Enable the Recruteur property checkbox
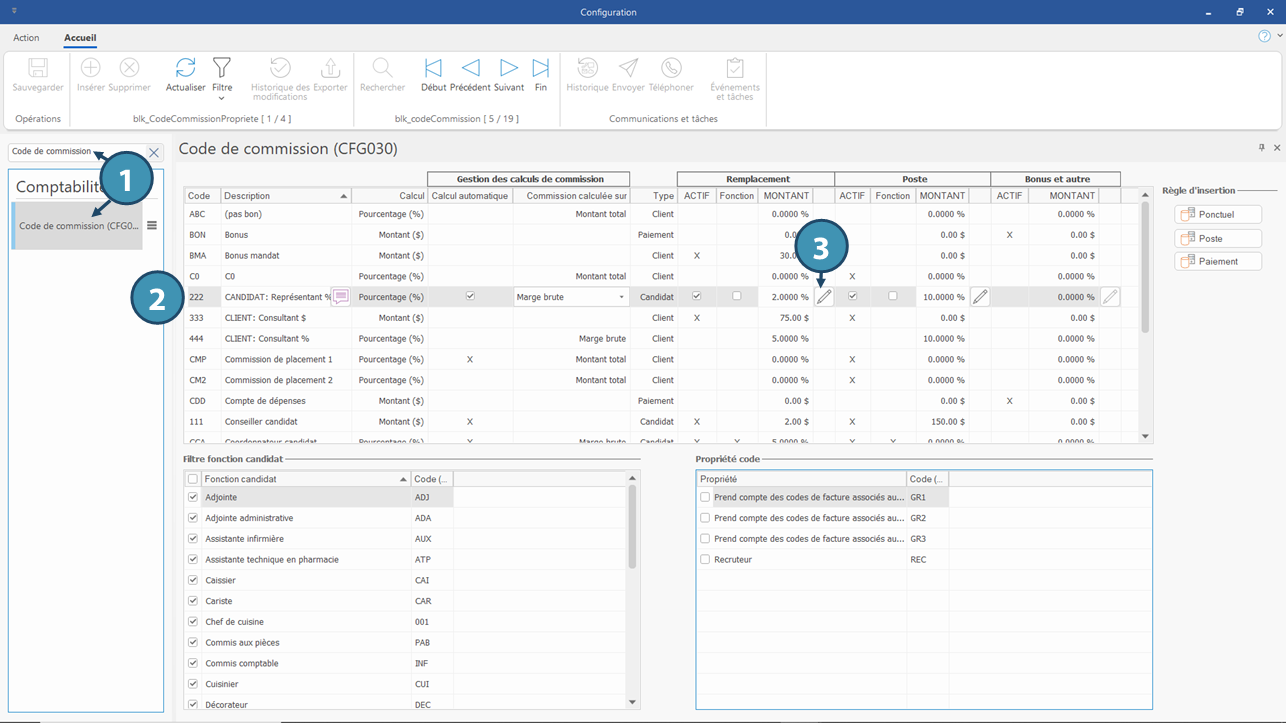The height and width of the screenshot is (723, 1286). pyautogui.click(x=705, y=560)
